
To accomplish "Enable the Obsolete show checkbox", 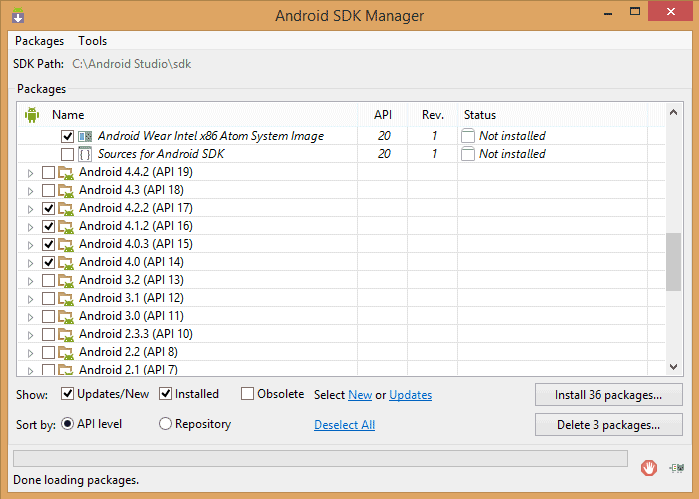I will point(247,394).
